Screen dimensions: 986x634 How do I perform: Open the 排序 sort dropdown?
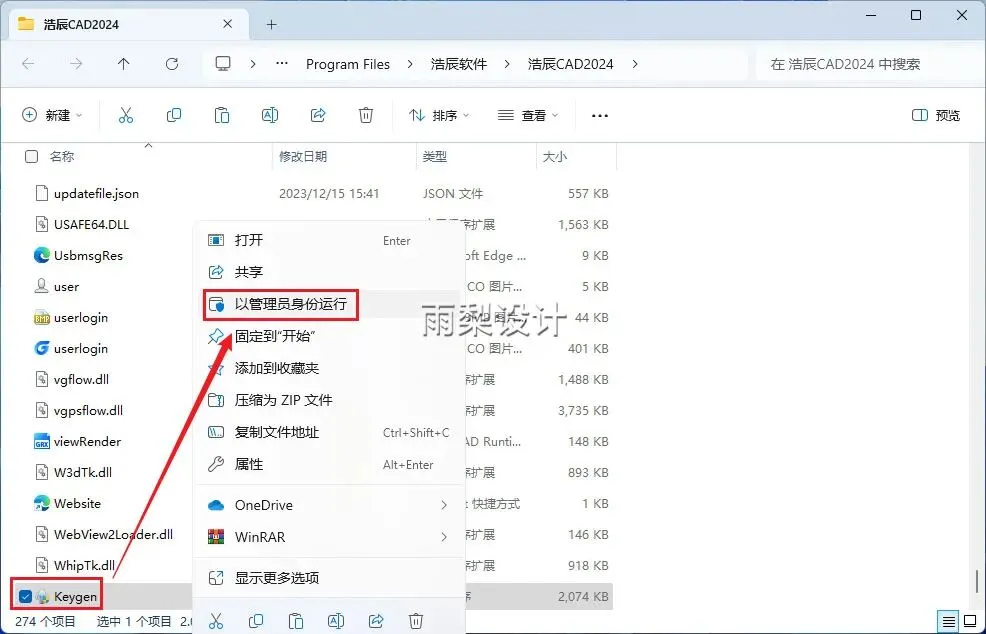[x=439, y=115]
